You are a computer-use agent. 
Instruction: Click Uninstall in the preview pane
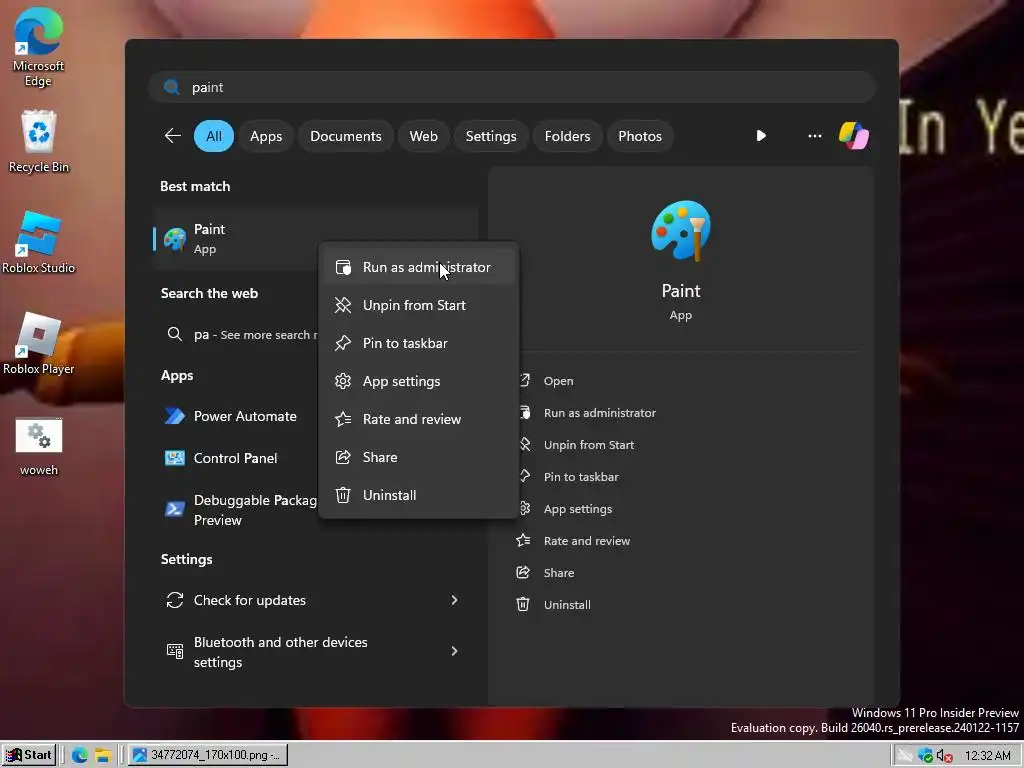coord(567,605)
